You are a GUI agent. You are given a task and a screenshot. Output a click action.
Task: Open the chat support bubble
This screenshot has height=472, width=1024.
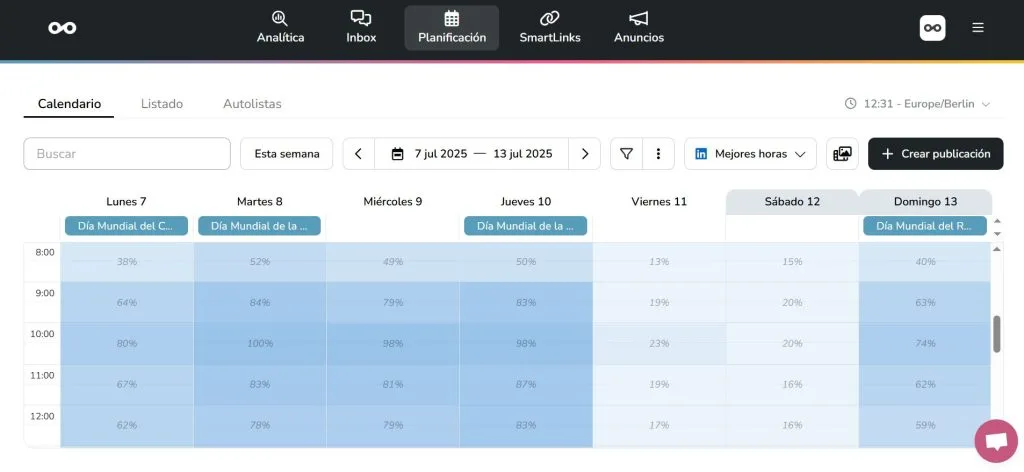coord(995,441)
